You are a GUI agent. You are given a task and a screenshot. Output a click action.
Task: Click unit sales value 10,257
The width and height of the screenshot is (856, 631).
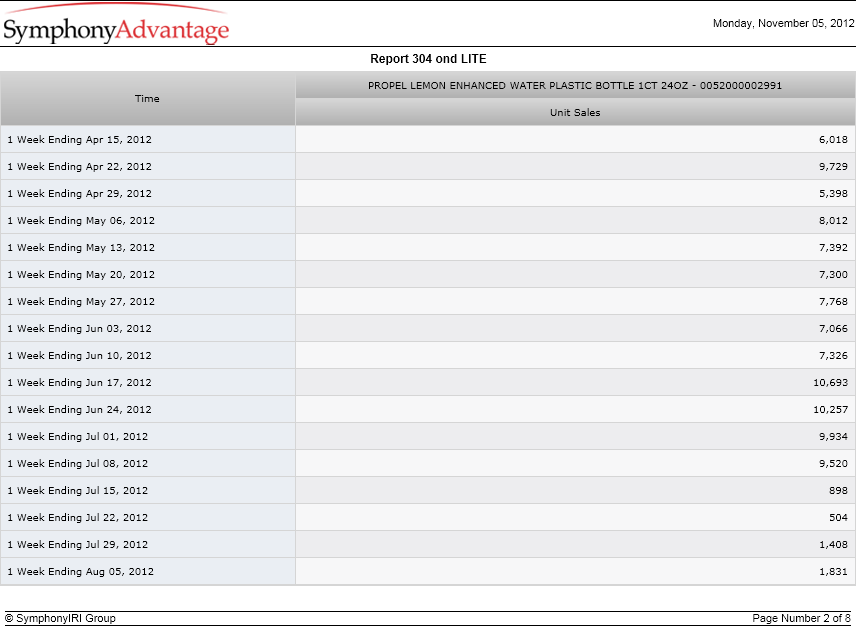[830, 410]
